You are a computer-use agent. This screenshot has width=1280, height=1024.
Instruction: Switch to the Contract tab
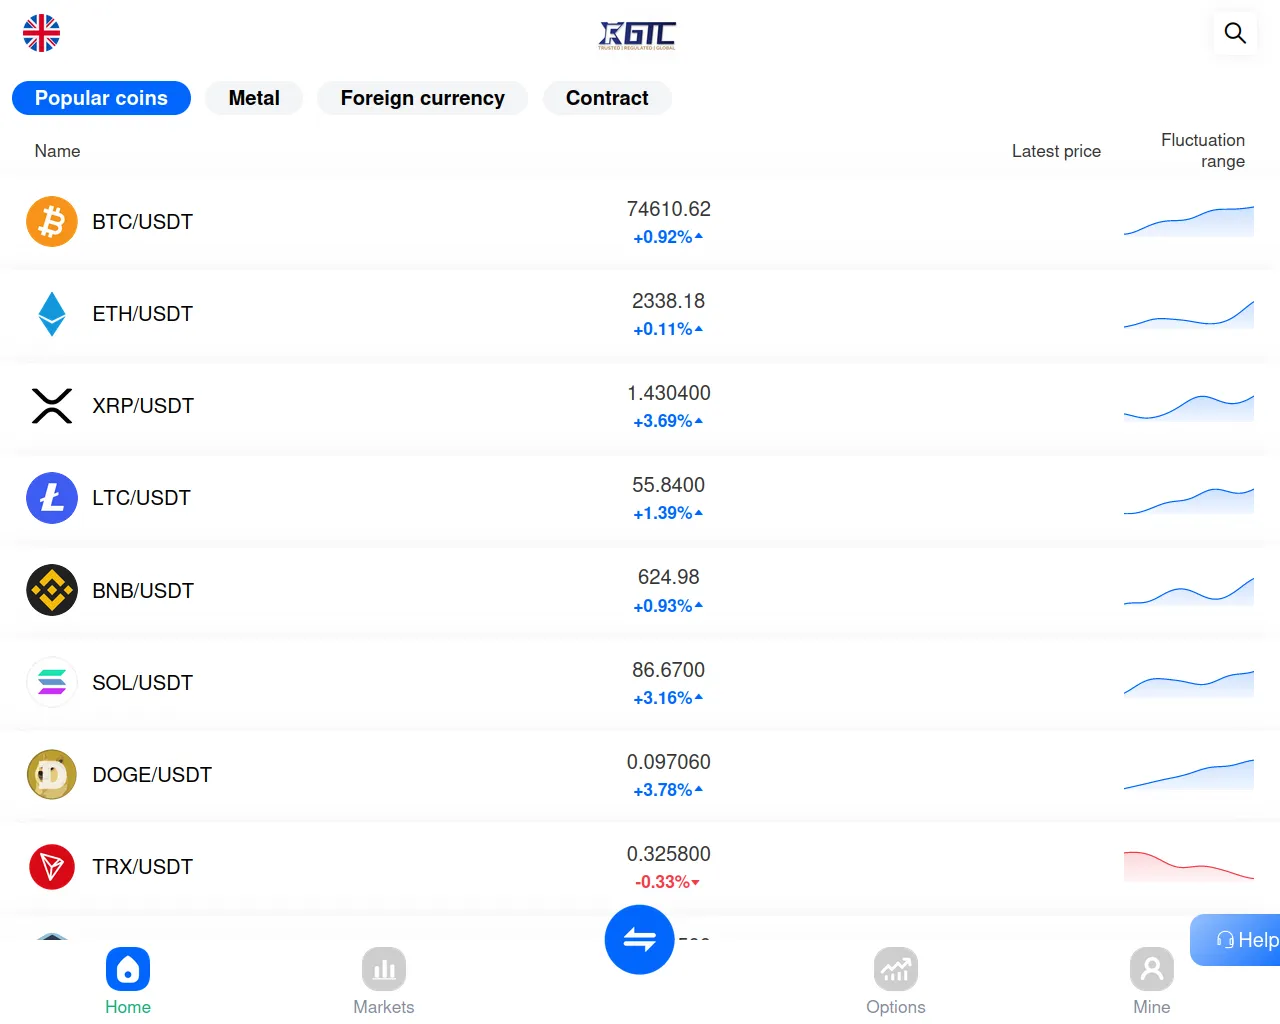pyautogui.click(x=607, y=98)
